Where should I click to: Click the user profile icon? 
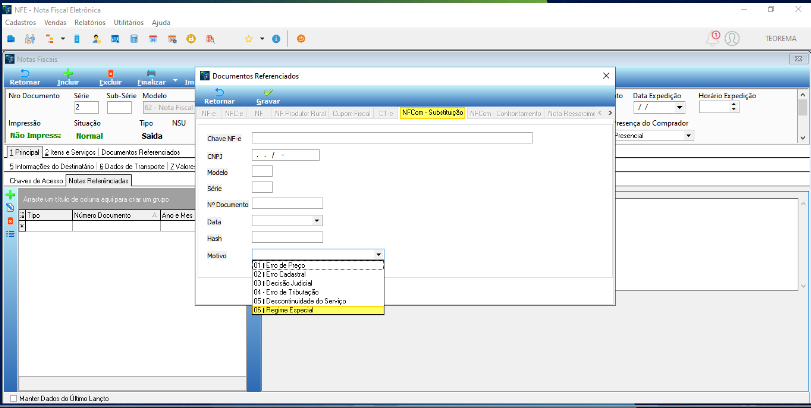click(x=732, y=38)
